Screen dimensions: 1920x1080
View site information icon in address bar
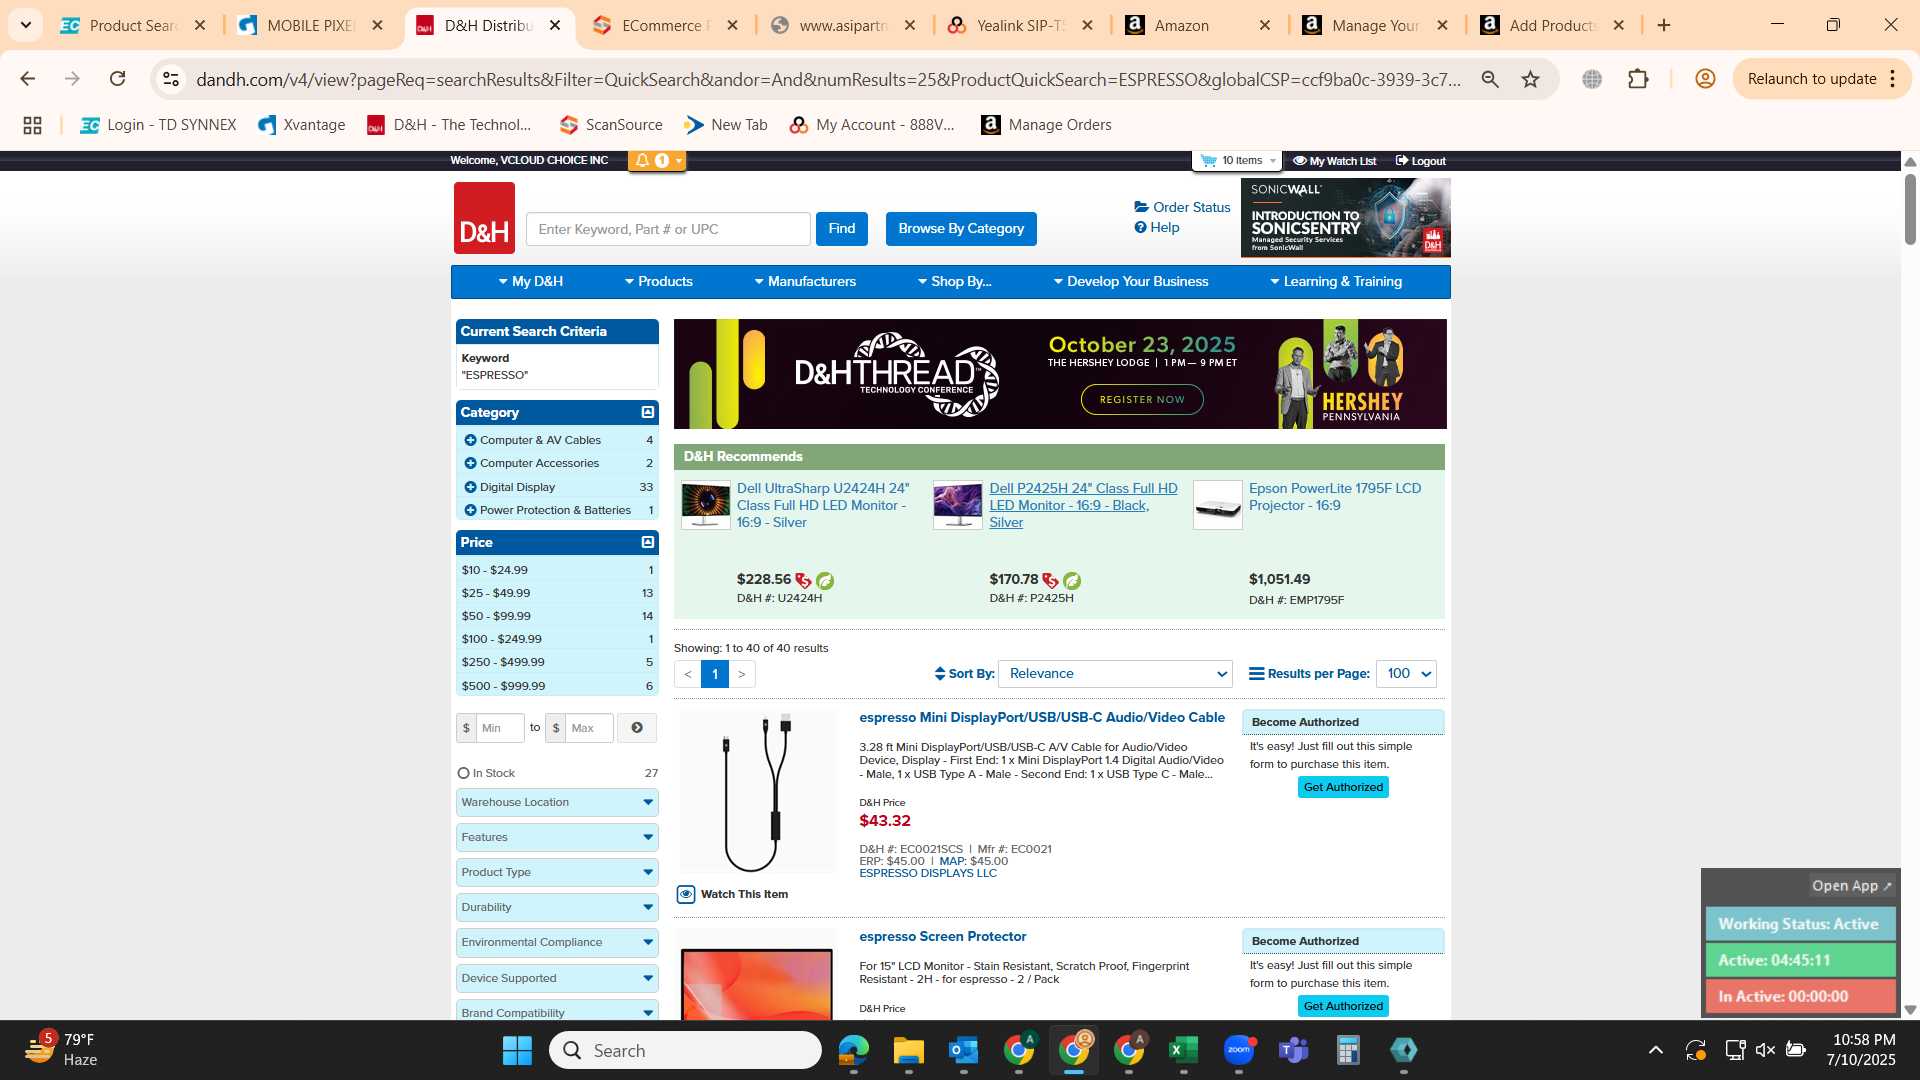pos(171,79)
